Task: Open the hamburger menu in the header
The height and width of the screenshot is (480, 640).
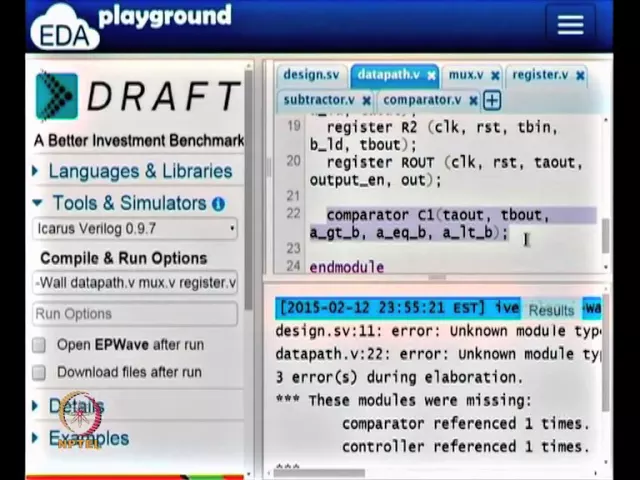Action: 570,25
